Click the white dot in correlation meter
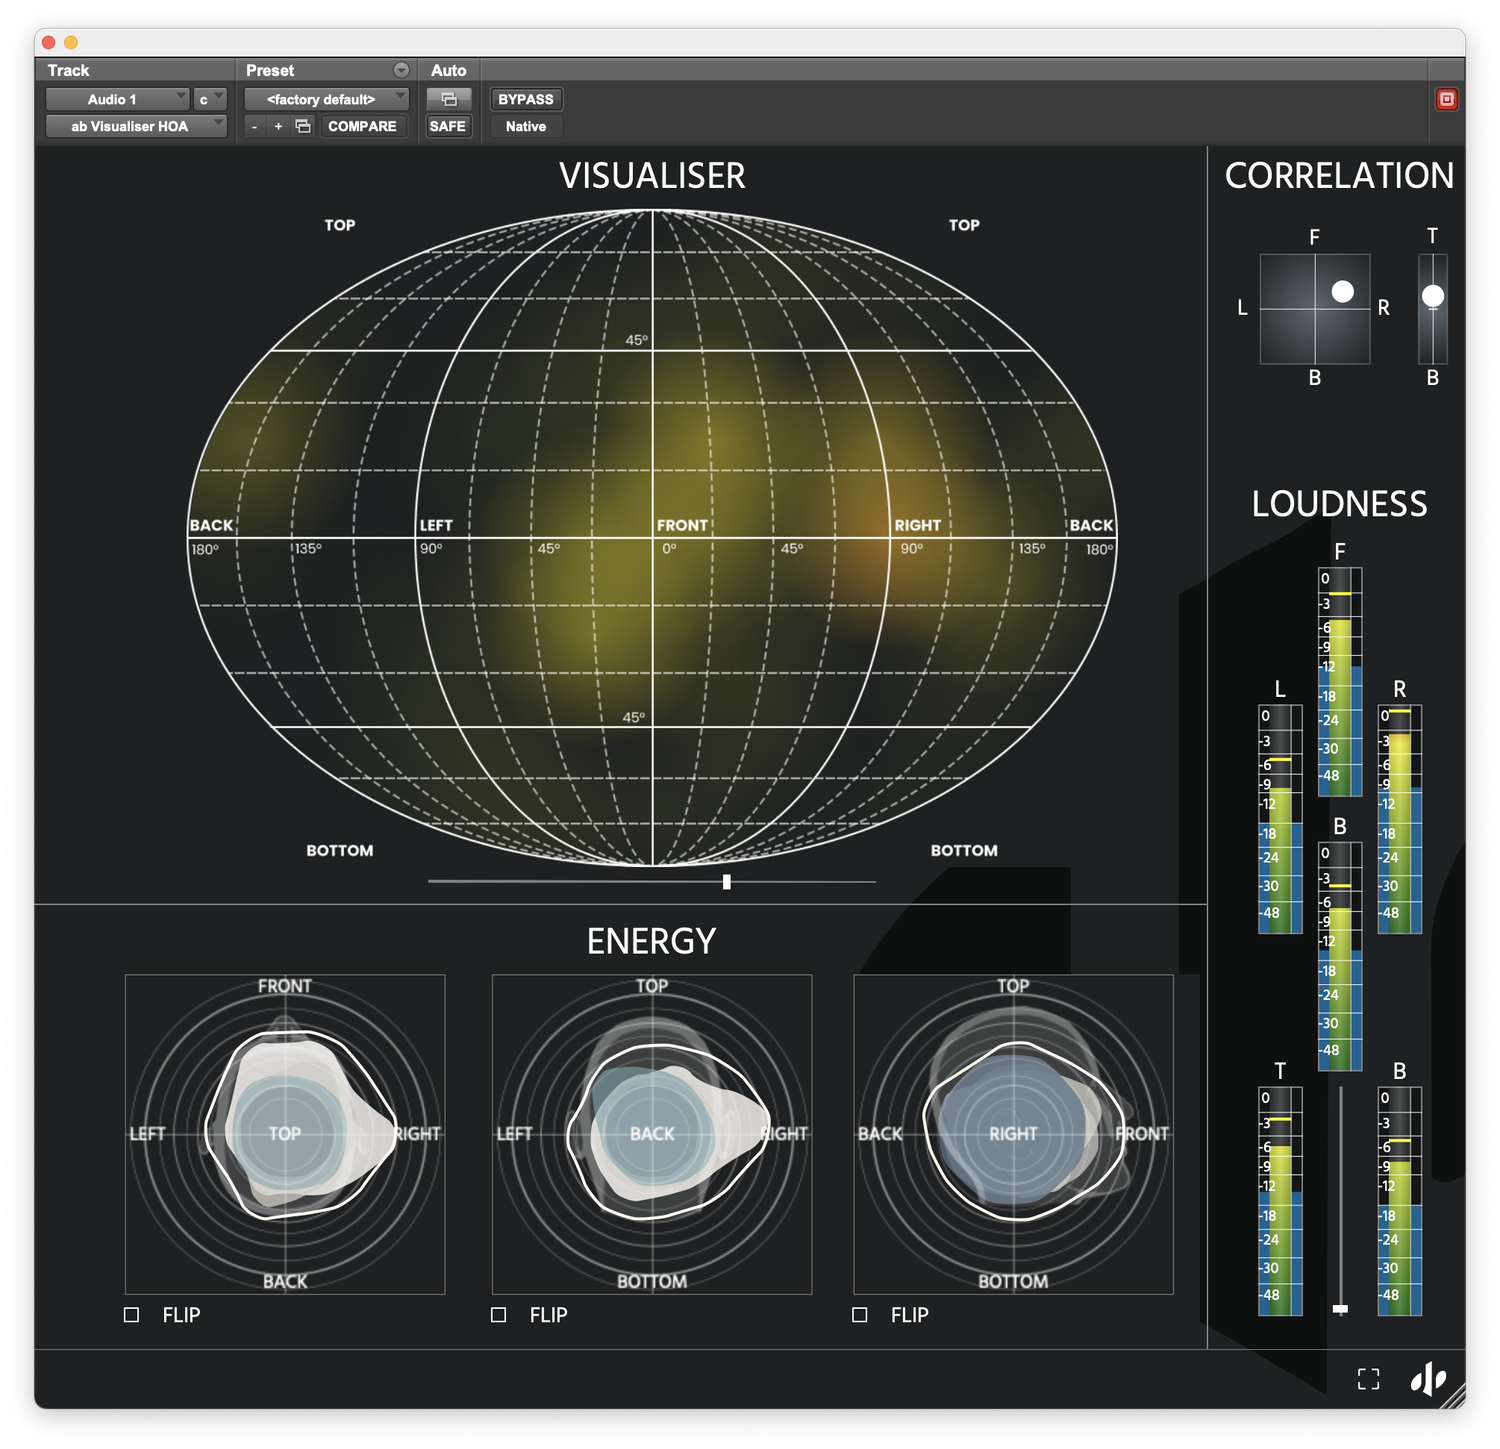 (x=1343, y=291)
